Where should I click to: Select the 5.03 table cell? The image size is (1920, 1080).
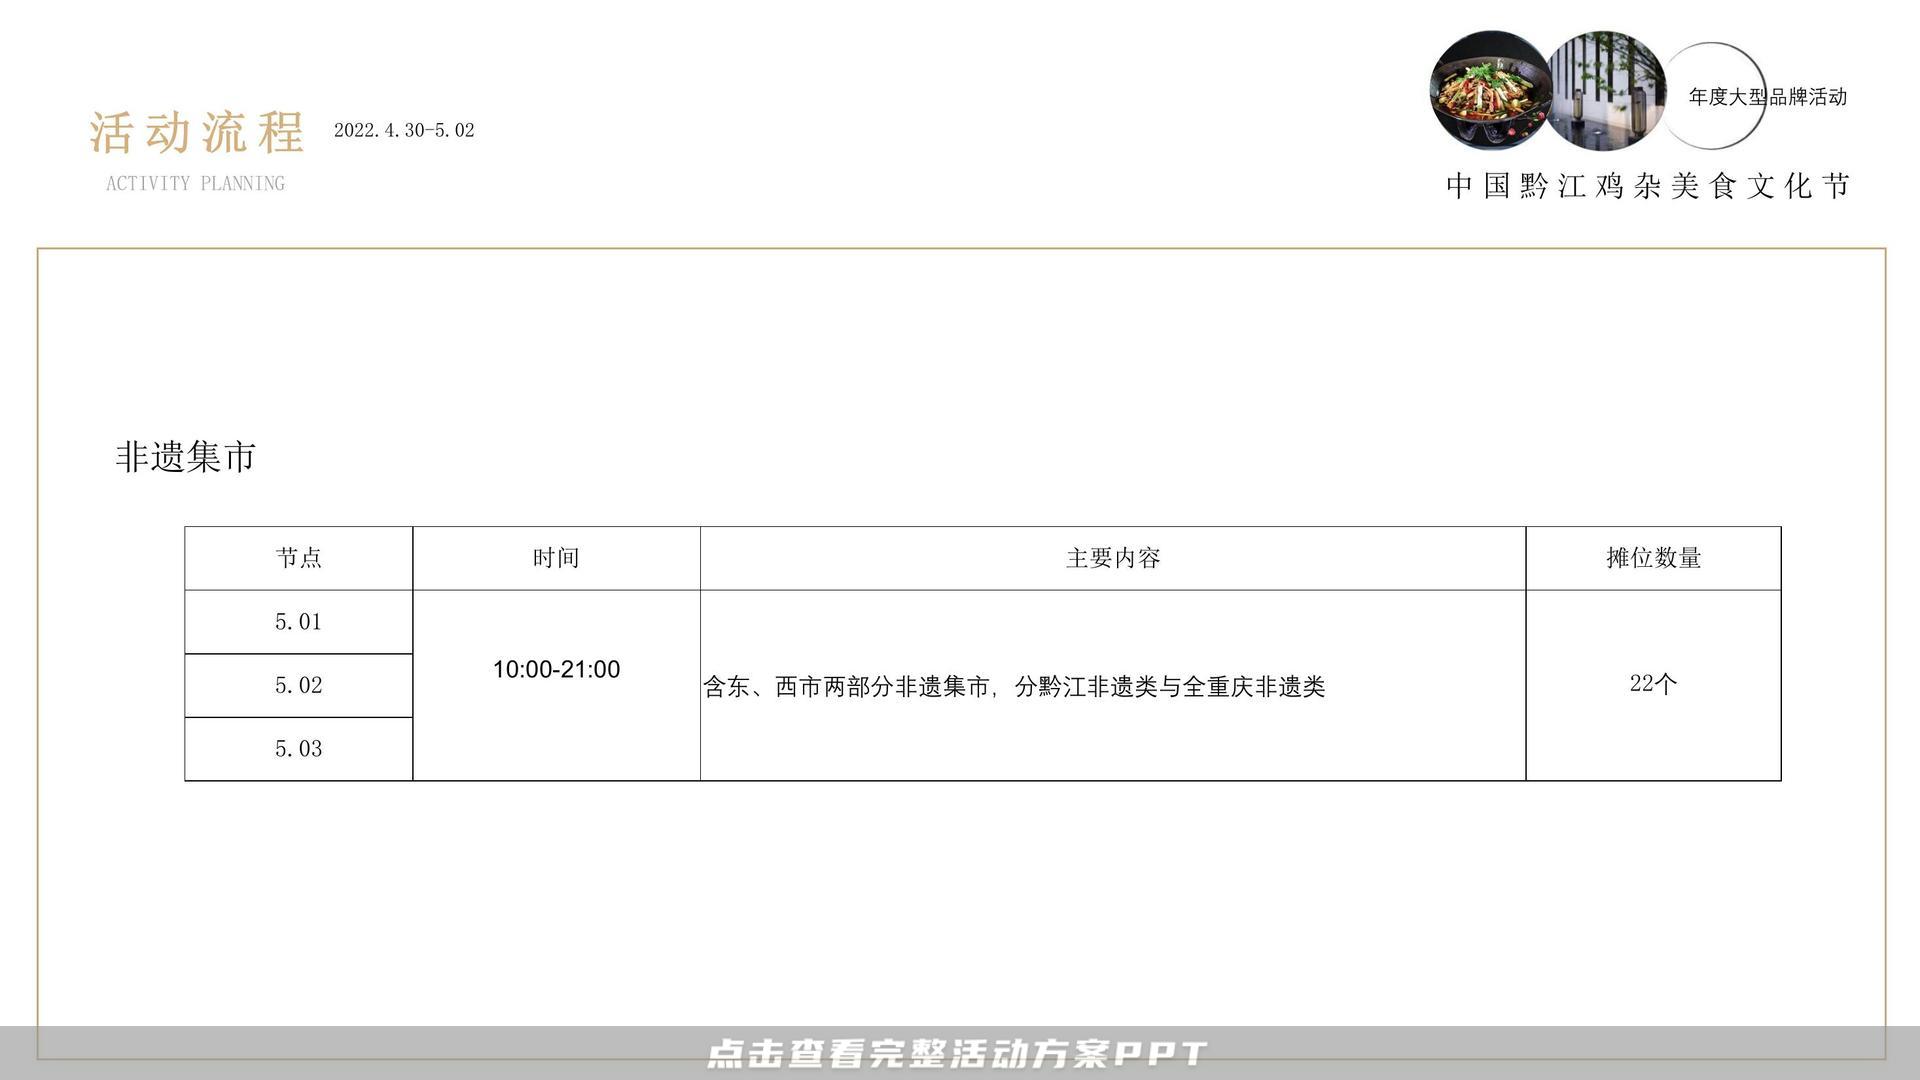coord(299,749)
